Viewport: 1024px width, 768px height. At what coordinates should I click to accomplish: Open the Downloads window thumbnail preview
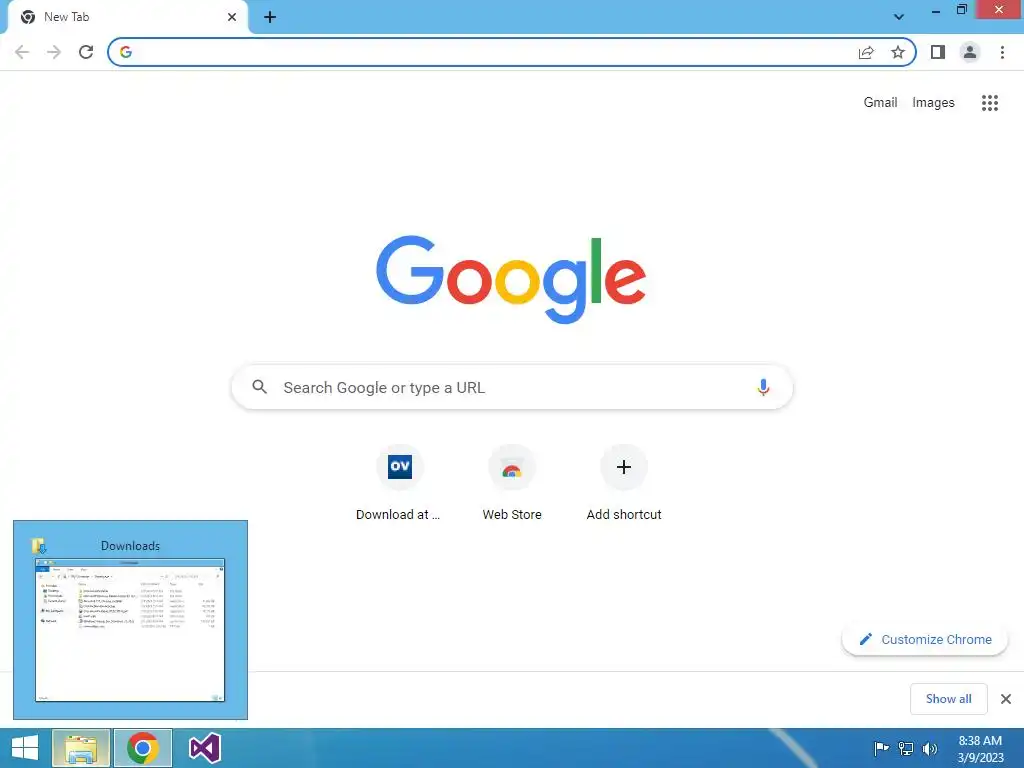click(x=130, y=620)
